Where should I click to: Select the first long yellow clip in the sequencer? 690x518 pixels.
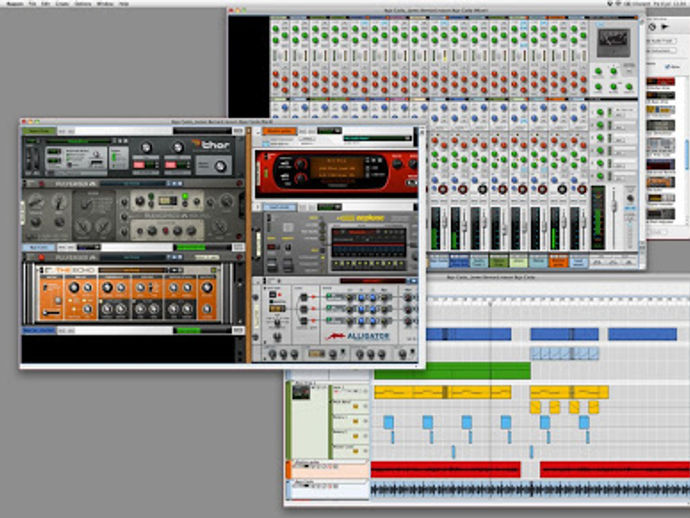[443, 392]
